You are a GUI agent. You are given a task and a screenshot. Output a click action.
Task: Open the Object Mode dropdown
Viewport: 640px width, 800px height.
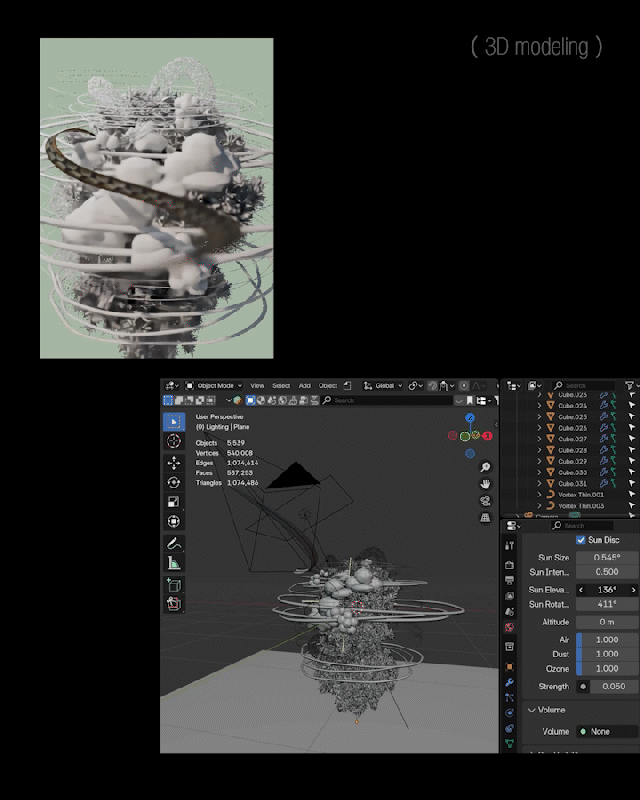pyautogui.click(x=213, y=385)
